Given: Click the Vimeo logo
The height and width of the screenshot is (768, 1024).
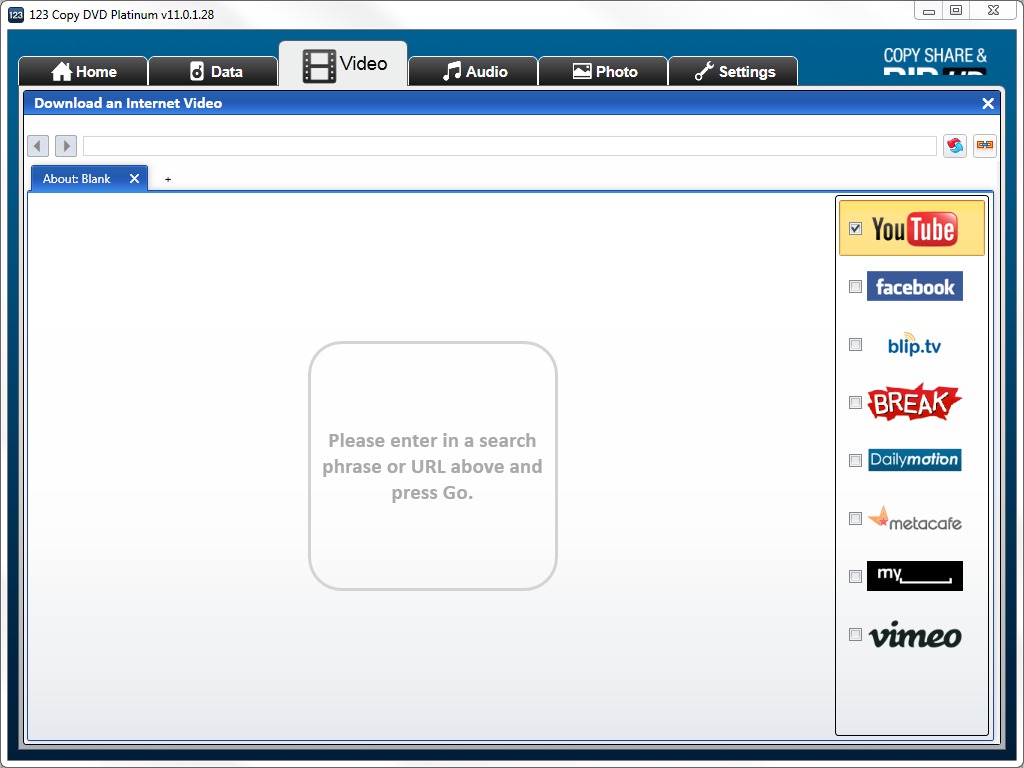Looking at the screenshot, I should click(x=914, y=635).
